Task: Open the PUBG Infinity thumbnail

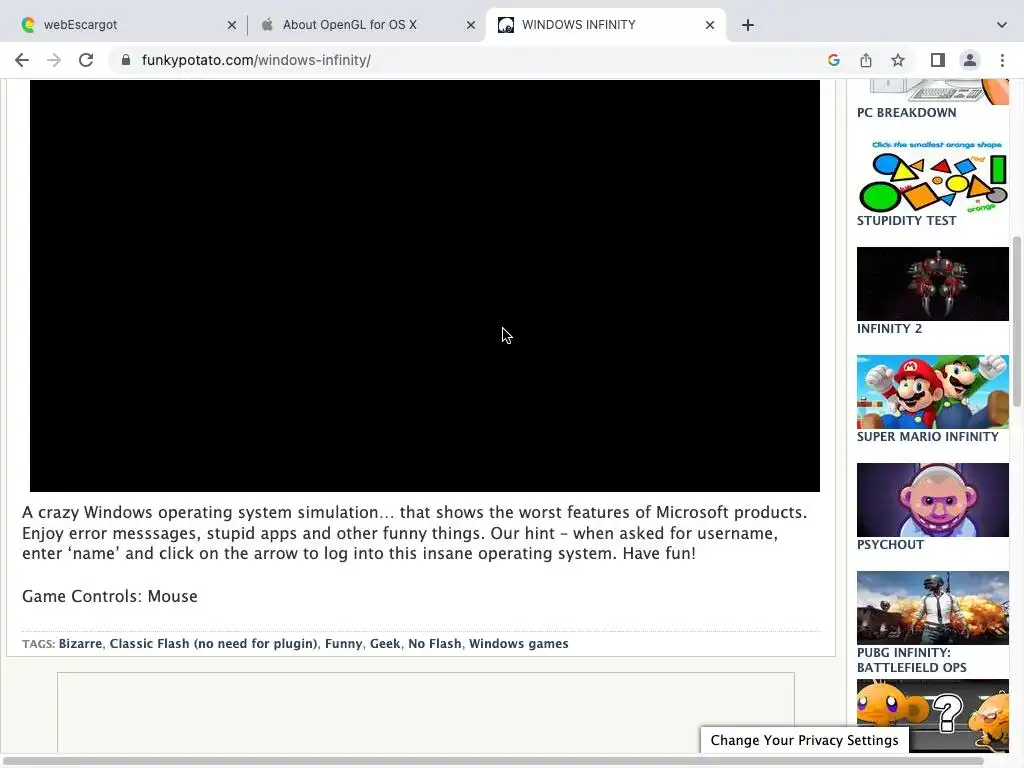Action: (x=933, y=608)
